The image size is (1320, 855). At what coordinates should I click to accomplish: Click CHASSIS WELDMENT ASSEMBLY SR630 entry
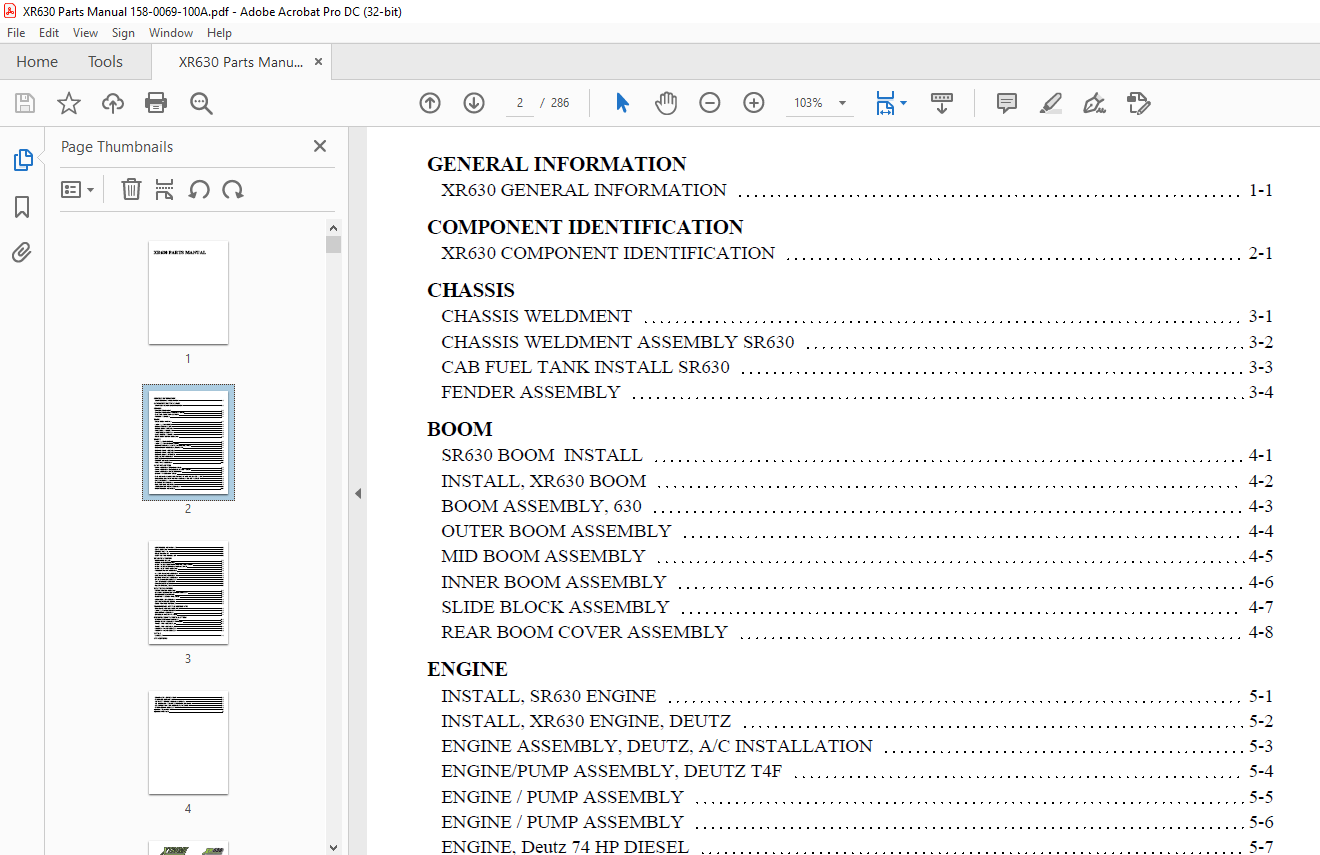(856, 342)
